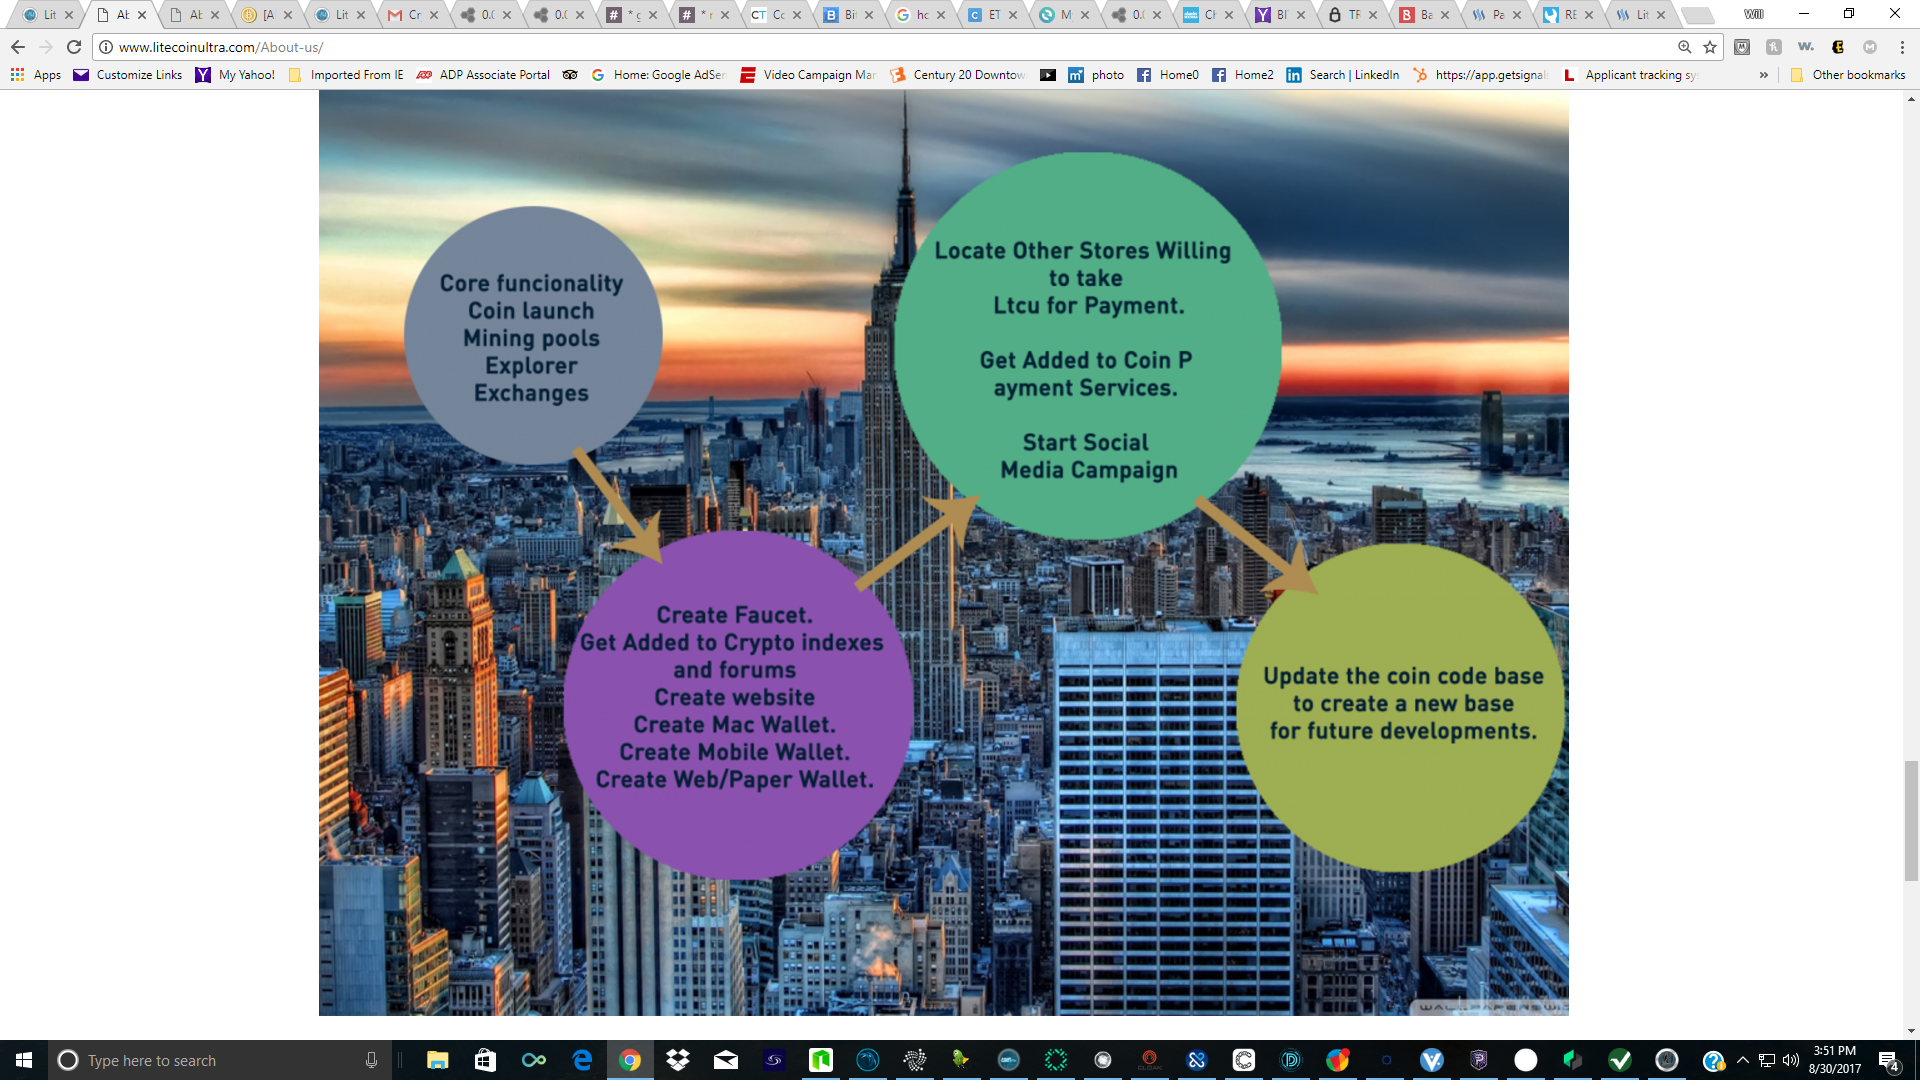1920x1080 pixels.
Task: Open the green N wallet taskbar icon
Action: (x=821, y=1060)
